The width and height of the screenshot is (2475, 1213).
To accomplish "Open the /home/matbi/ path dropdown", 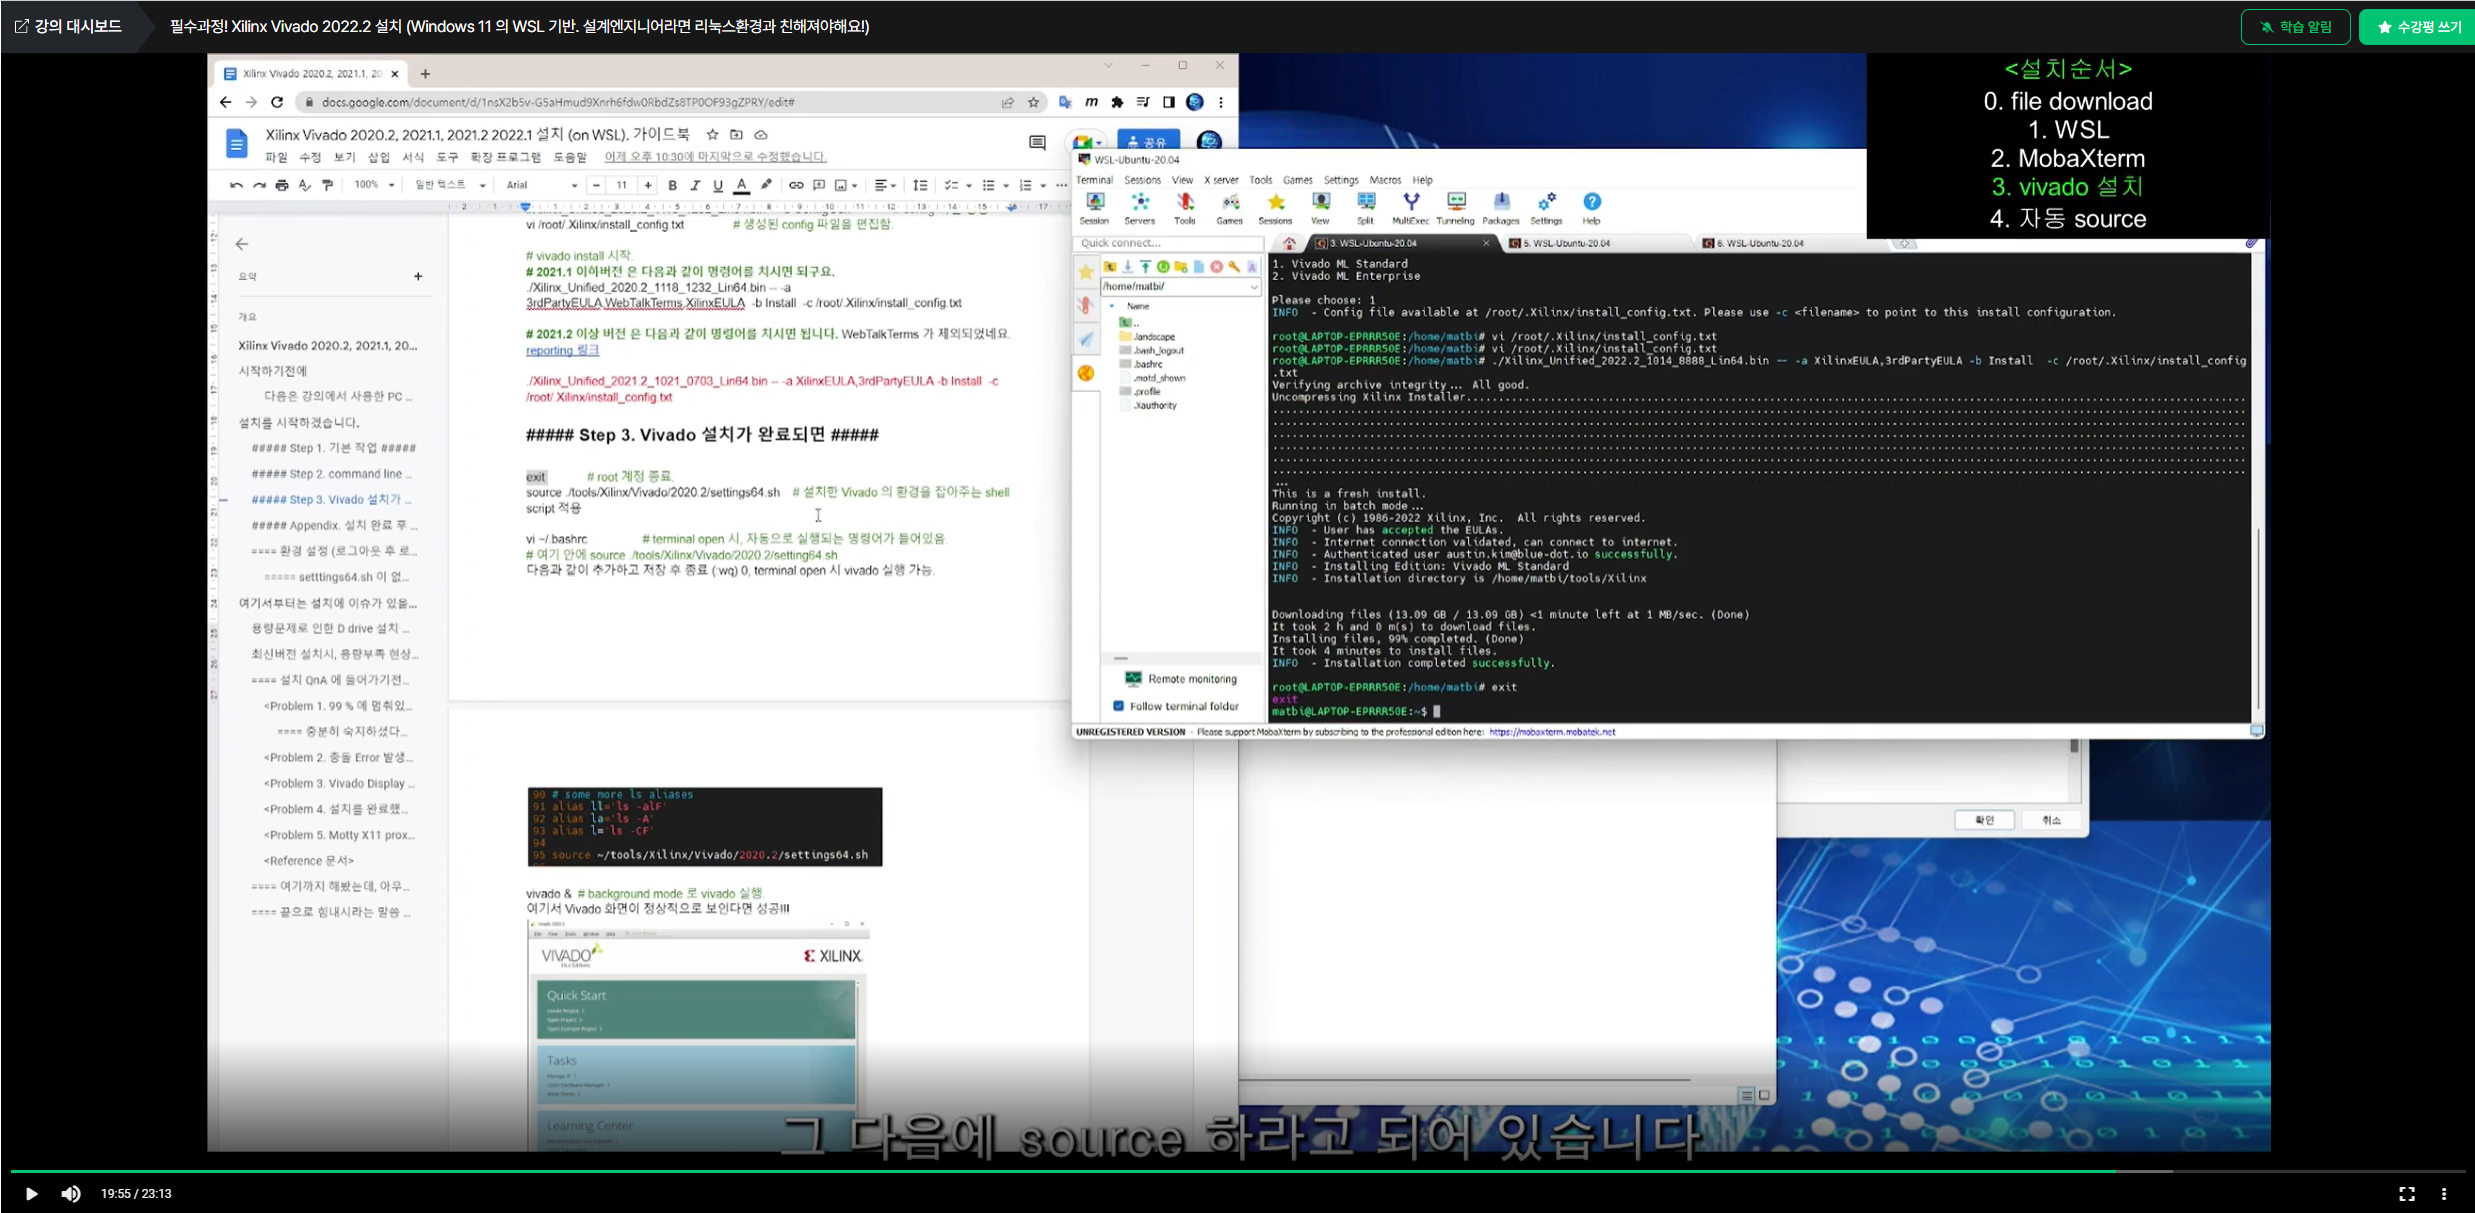I will pyautogui.click(x=1254, y=286).
